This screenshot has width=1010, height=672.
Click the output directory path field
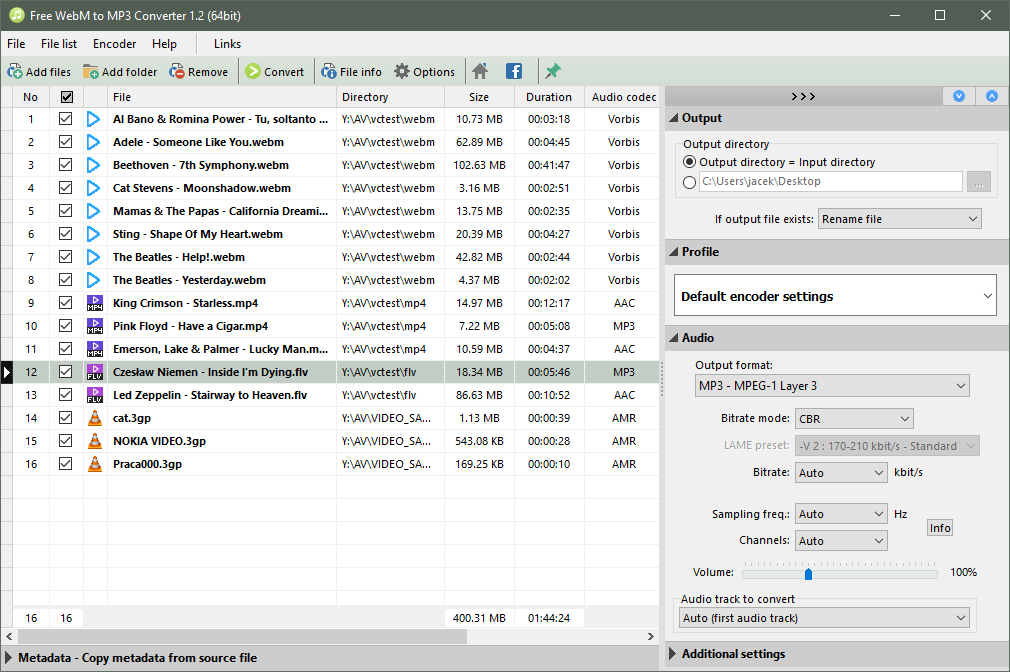[x=831, y=182]
